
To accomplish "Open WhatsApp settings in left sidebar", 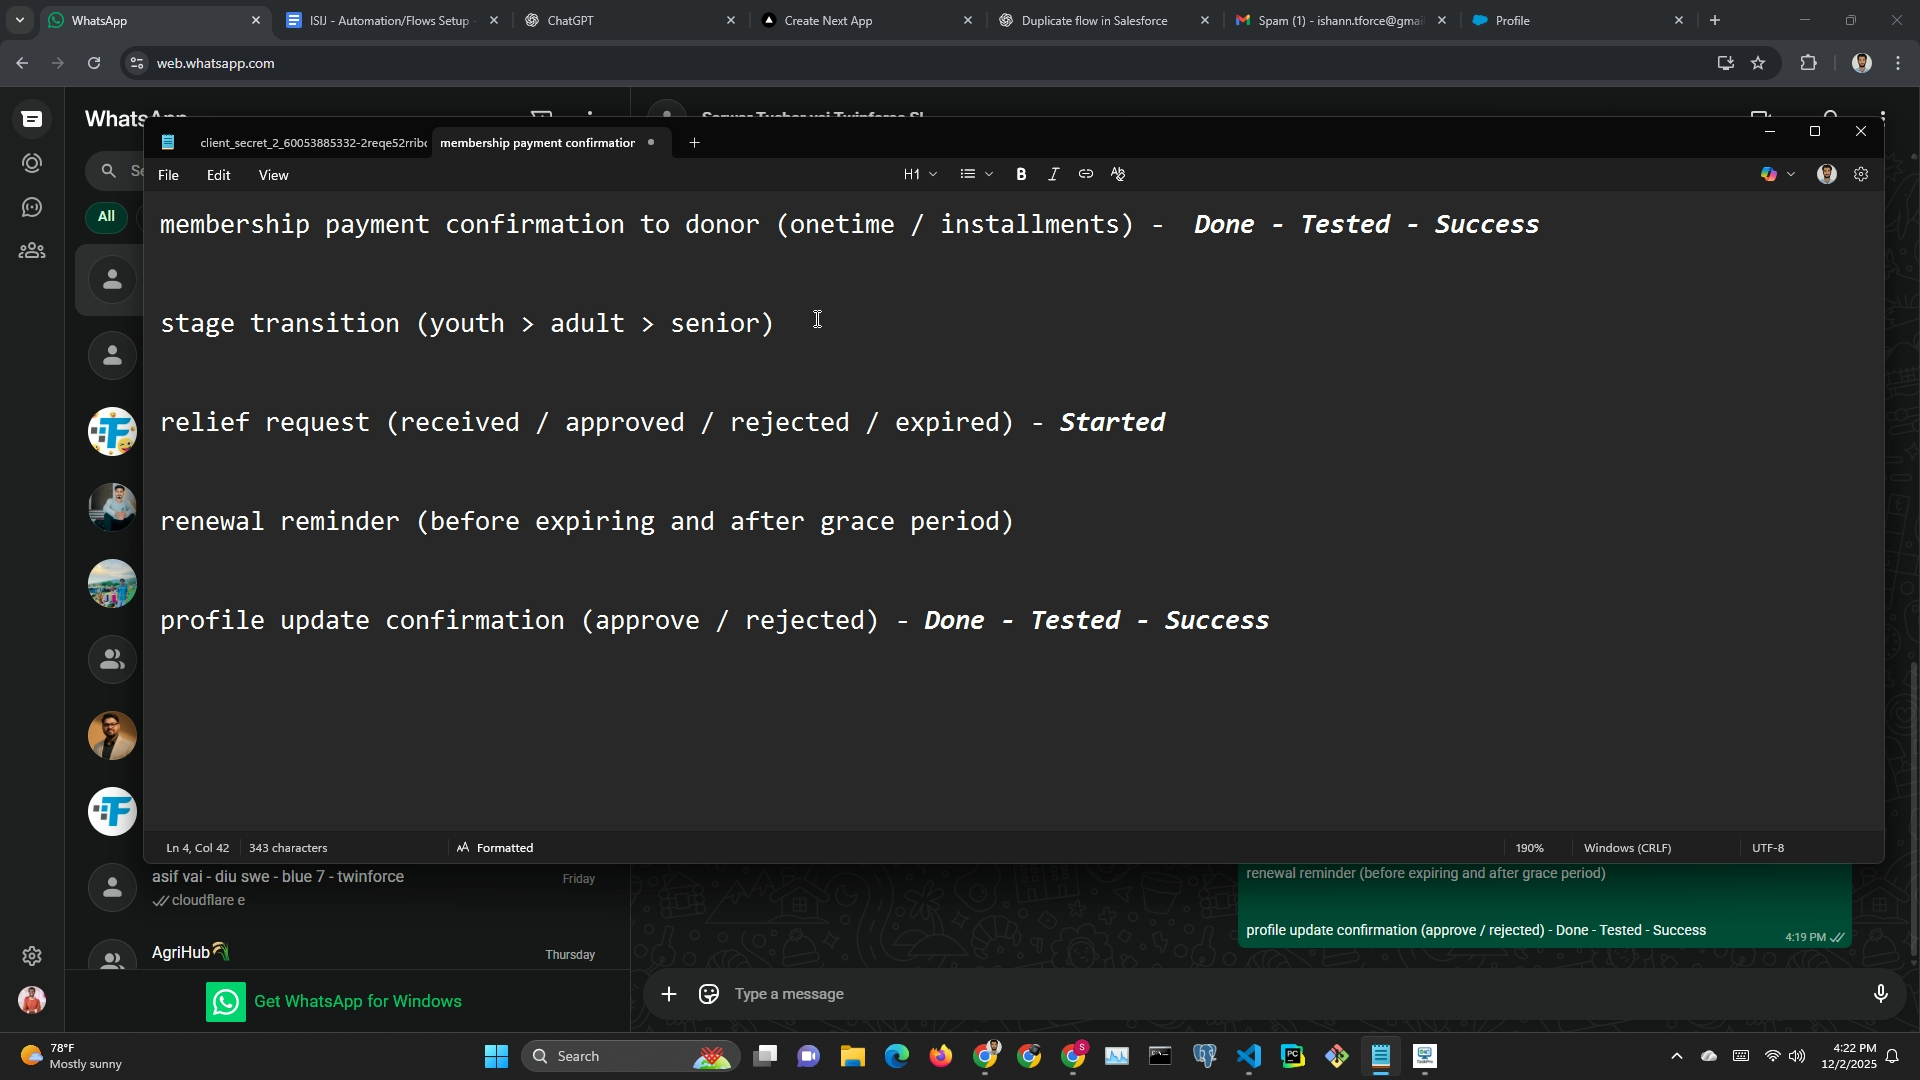I will (32, 956).
